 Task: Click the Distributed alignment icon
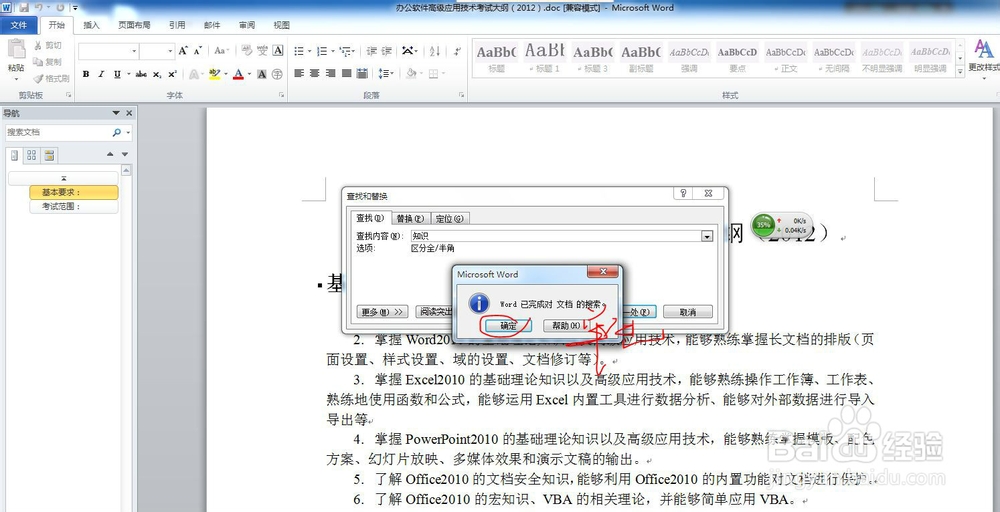[x=362, y=73]
